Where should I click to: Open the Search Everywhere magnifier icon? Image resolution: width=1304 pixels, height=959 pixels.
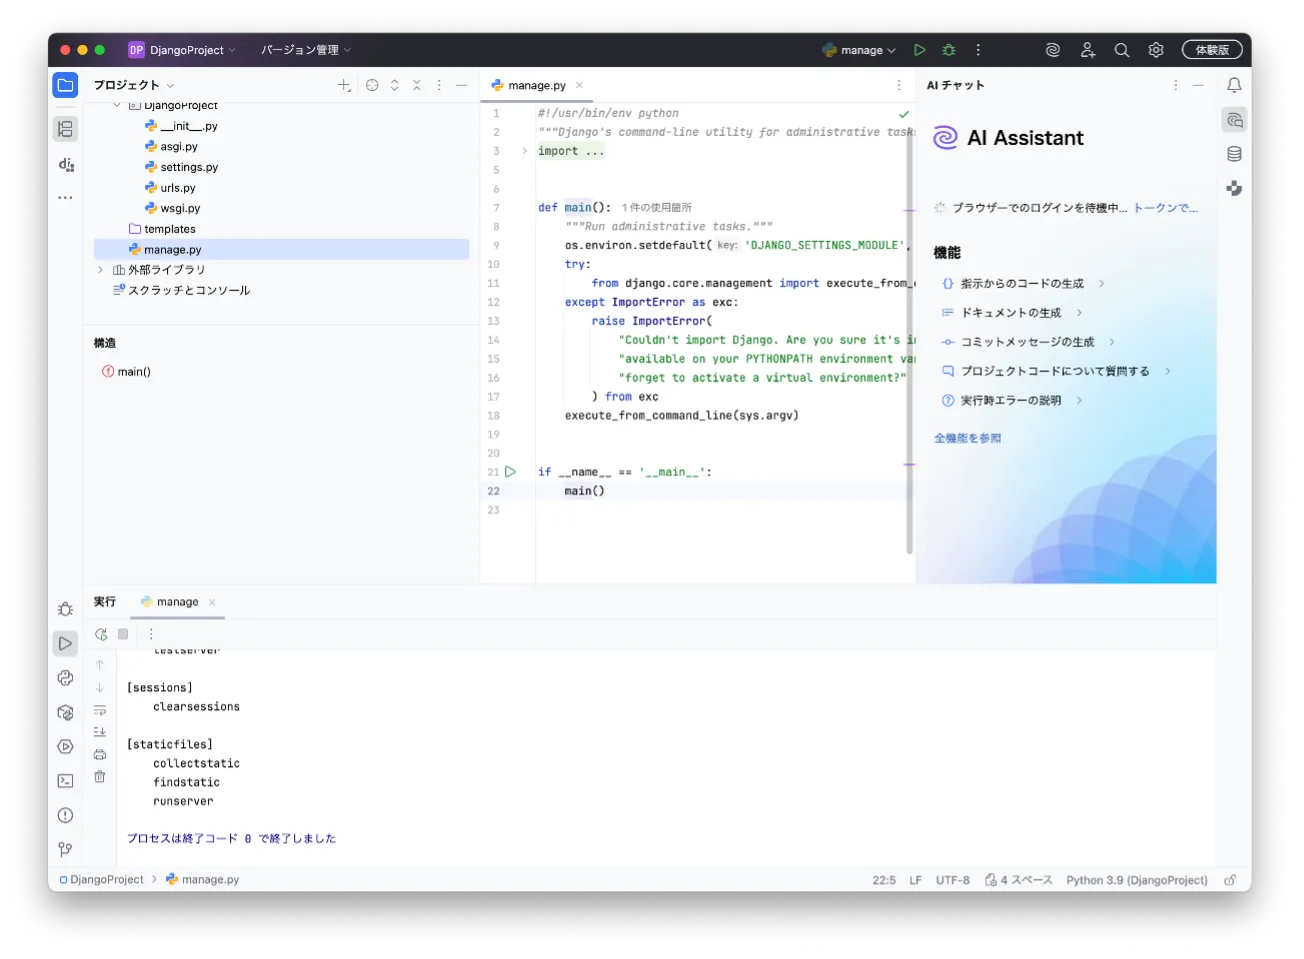click(1122, 50)
